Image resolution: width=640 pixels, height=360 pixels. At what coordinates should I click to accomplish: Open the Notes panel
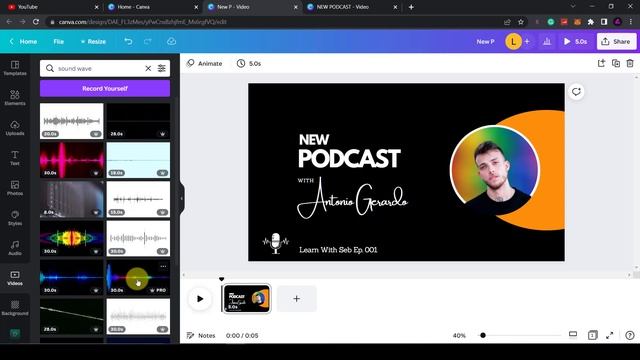201,336
